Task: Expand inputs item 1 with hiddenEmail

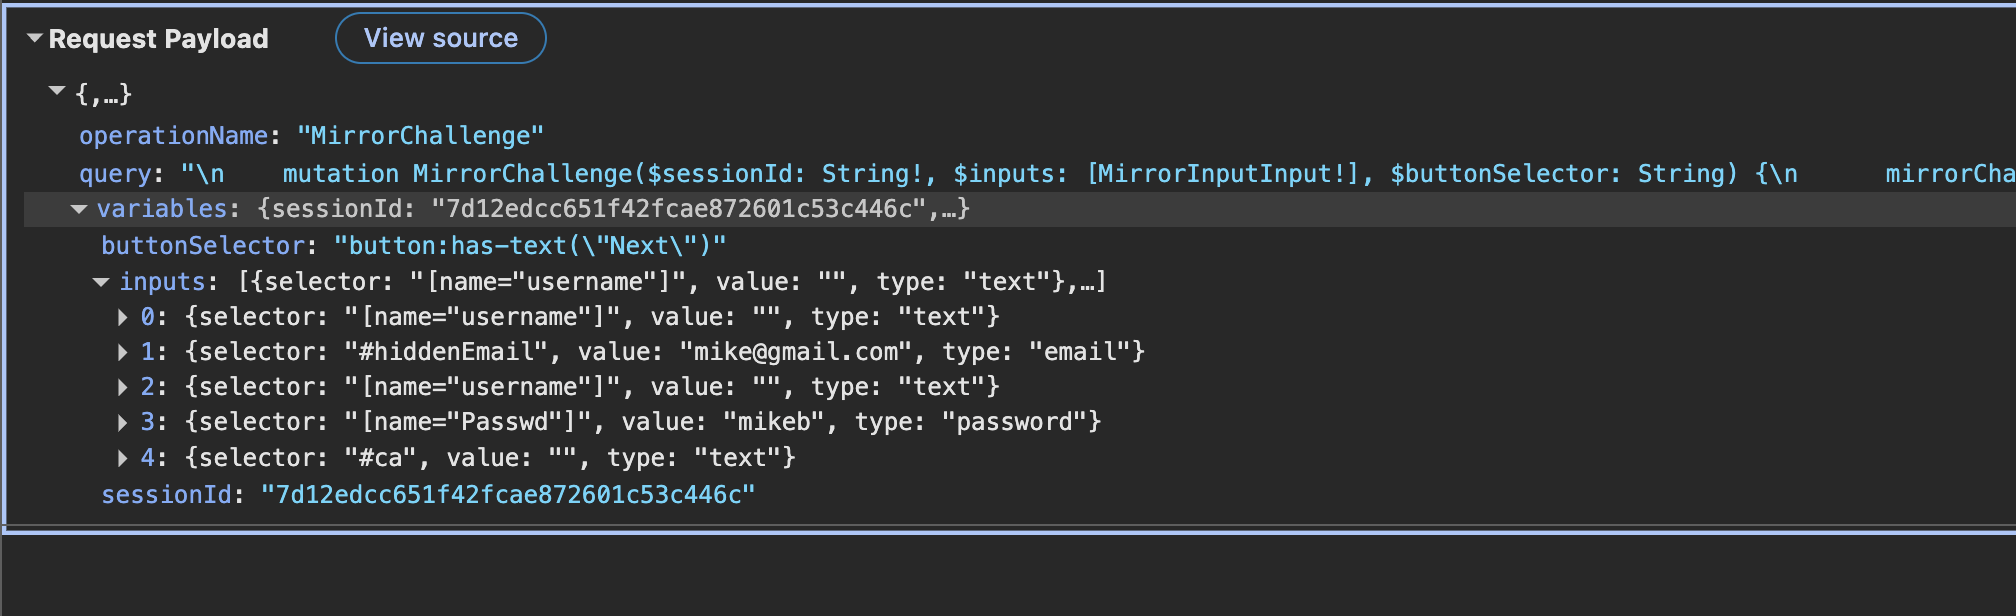Action: click(x=123, y=352)
